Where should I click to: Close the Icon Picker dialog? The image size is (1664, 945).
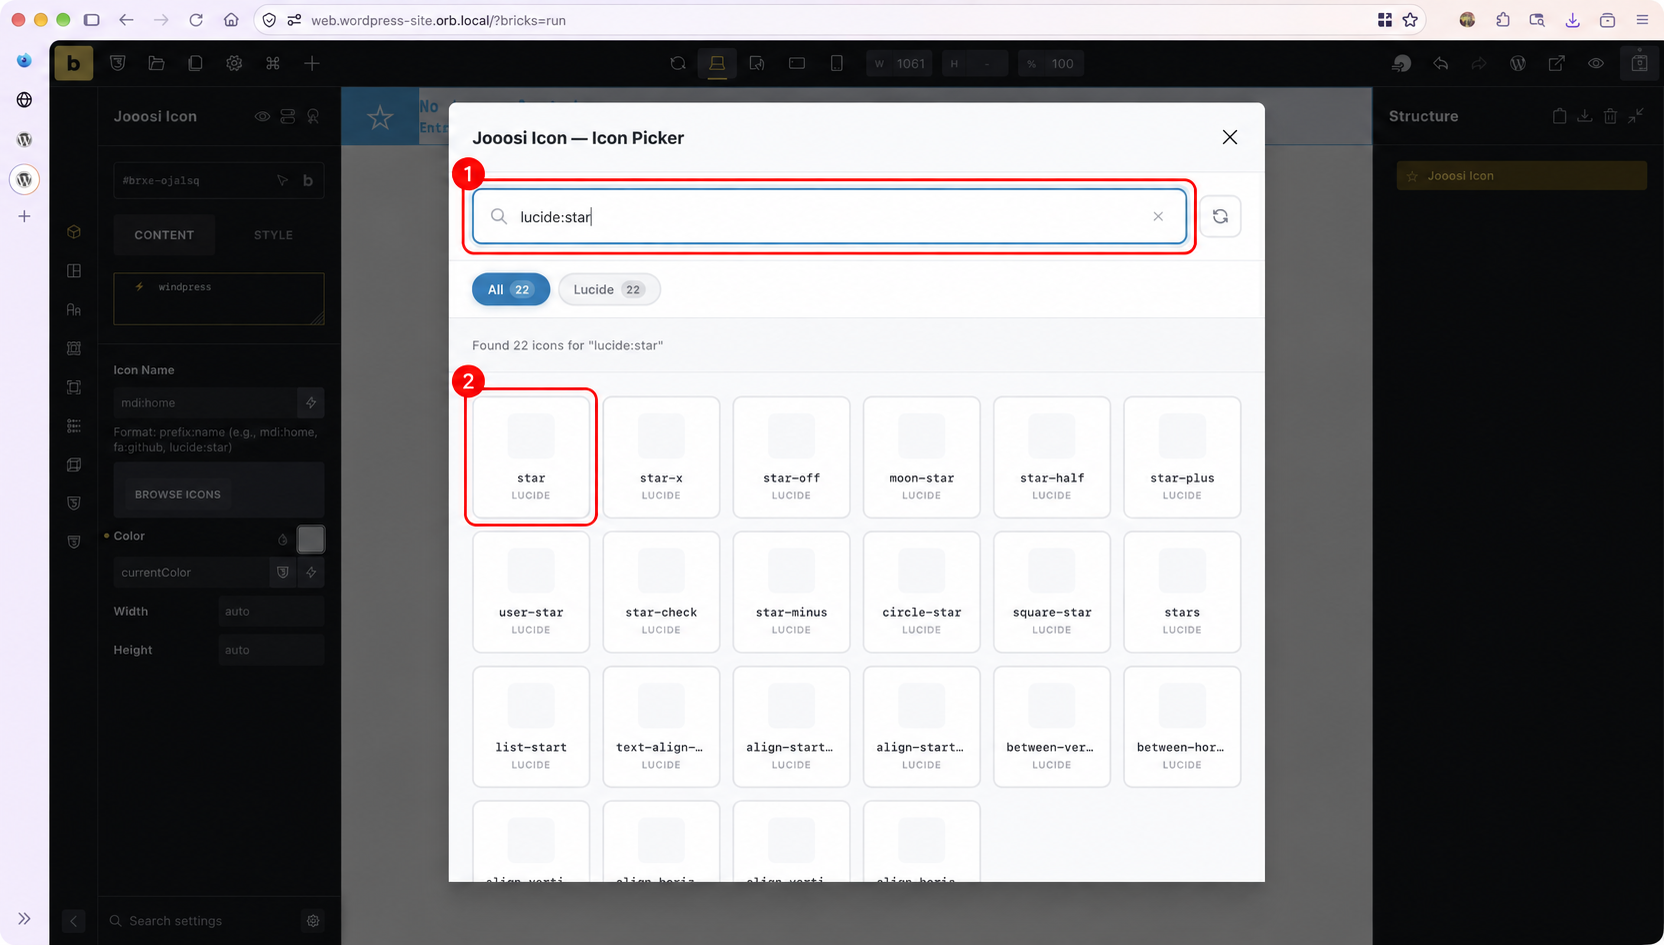[1230, 137]
